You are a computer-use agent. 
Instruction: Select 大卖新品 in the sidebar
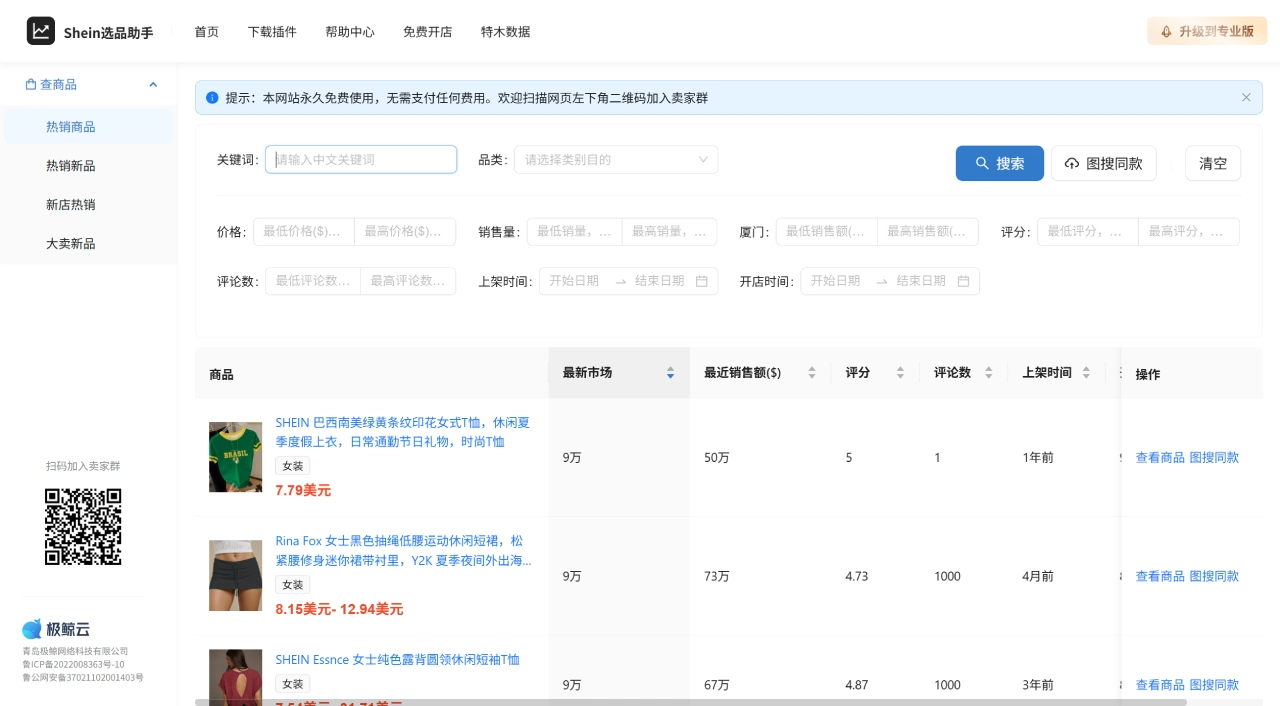click(88, 244)
